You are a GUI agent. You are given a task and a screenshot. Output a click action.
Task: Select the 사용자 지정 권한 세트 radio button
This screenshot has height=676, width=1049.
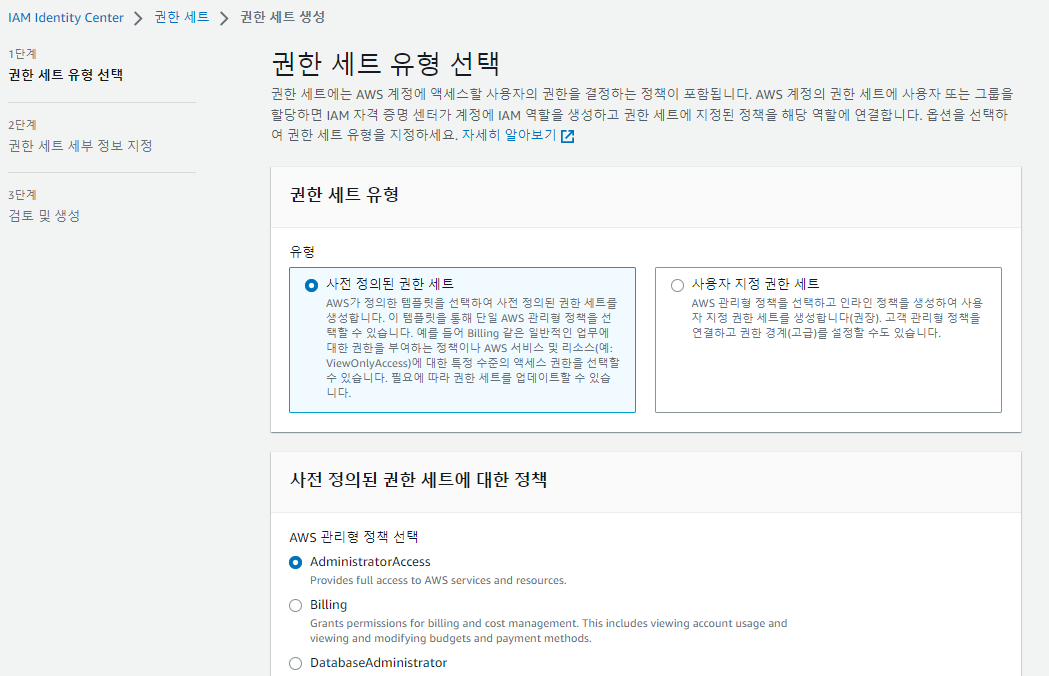click(x=677, y=285)
